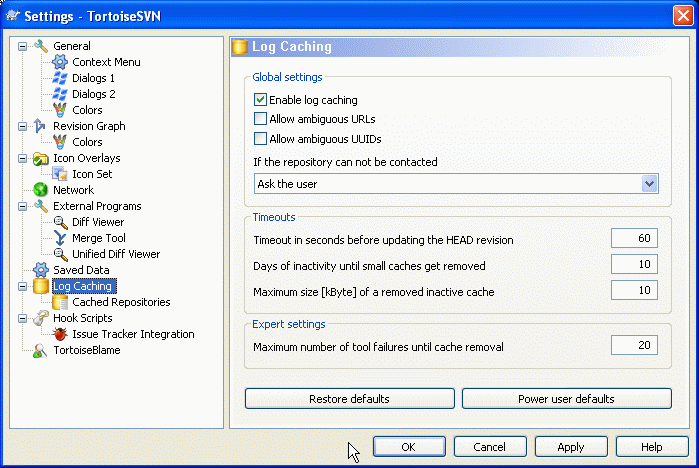Click the maximum size kByte field

click(634, 290)
